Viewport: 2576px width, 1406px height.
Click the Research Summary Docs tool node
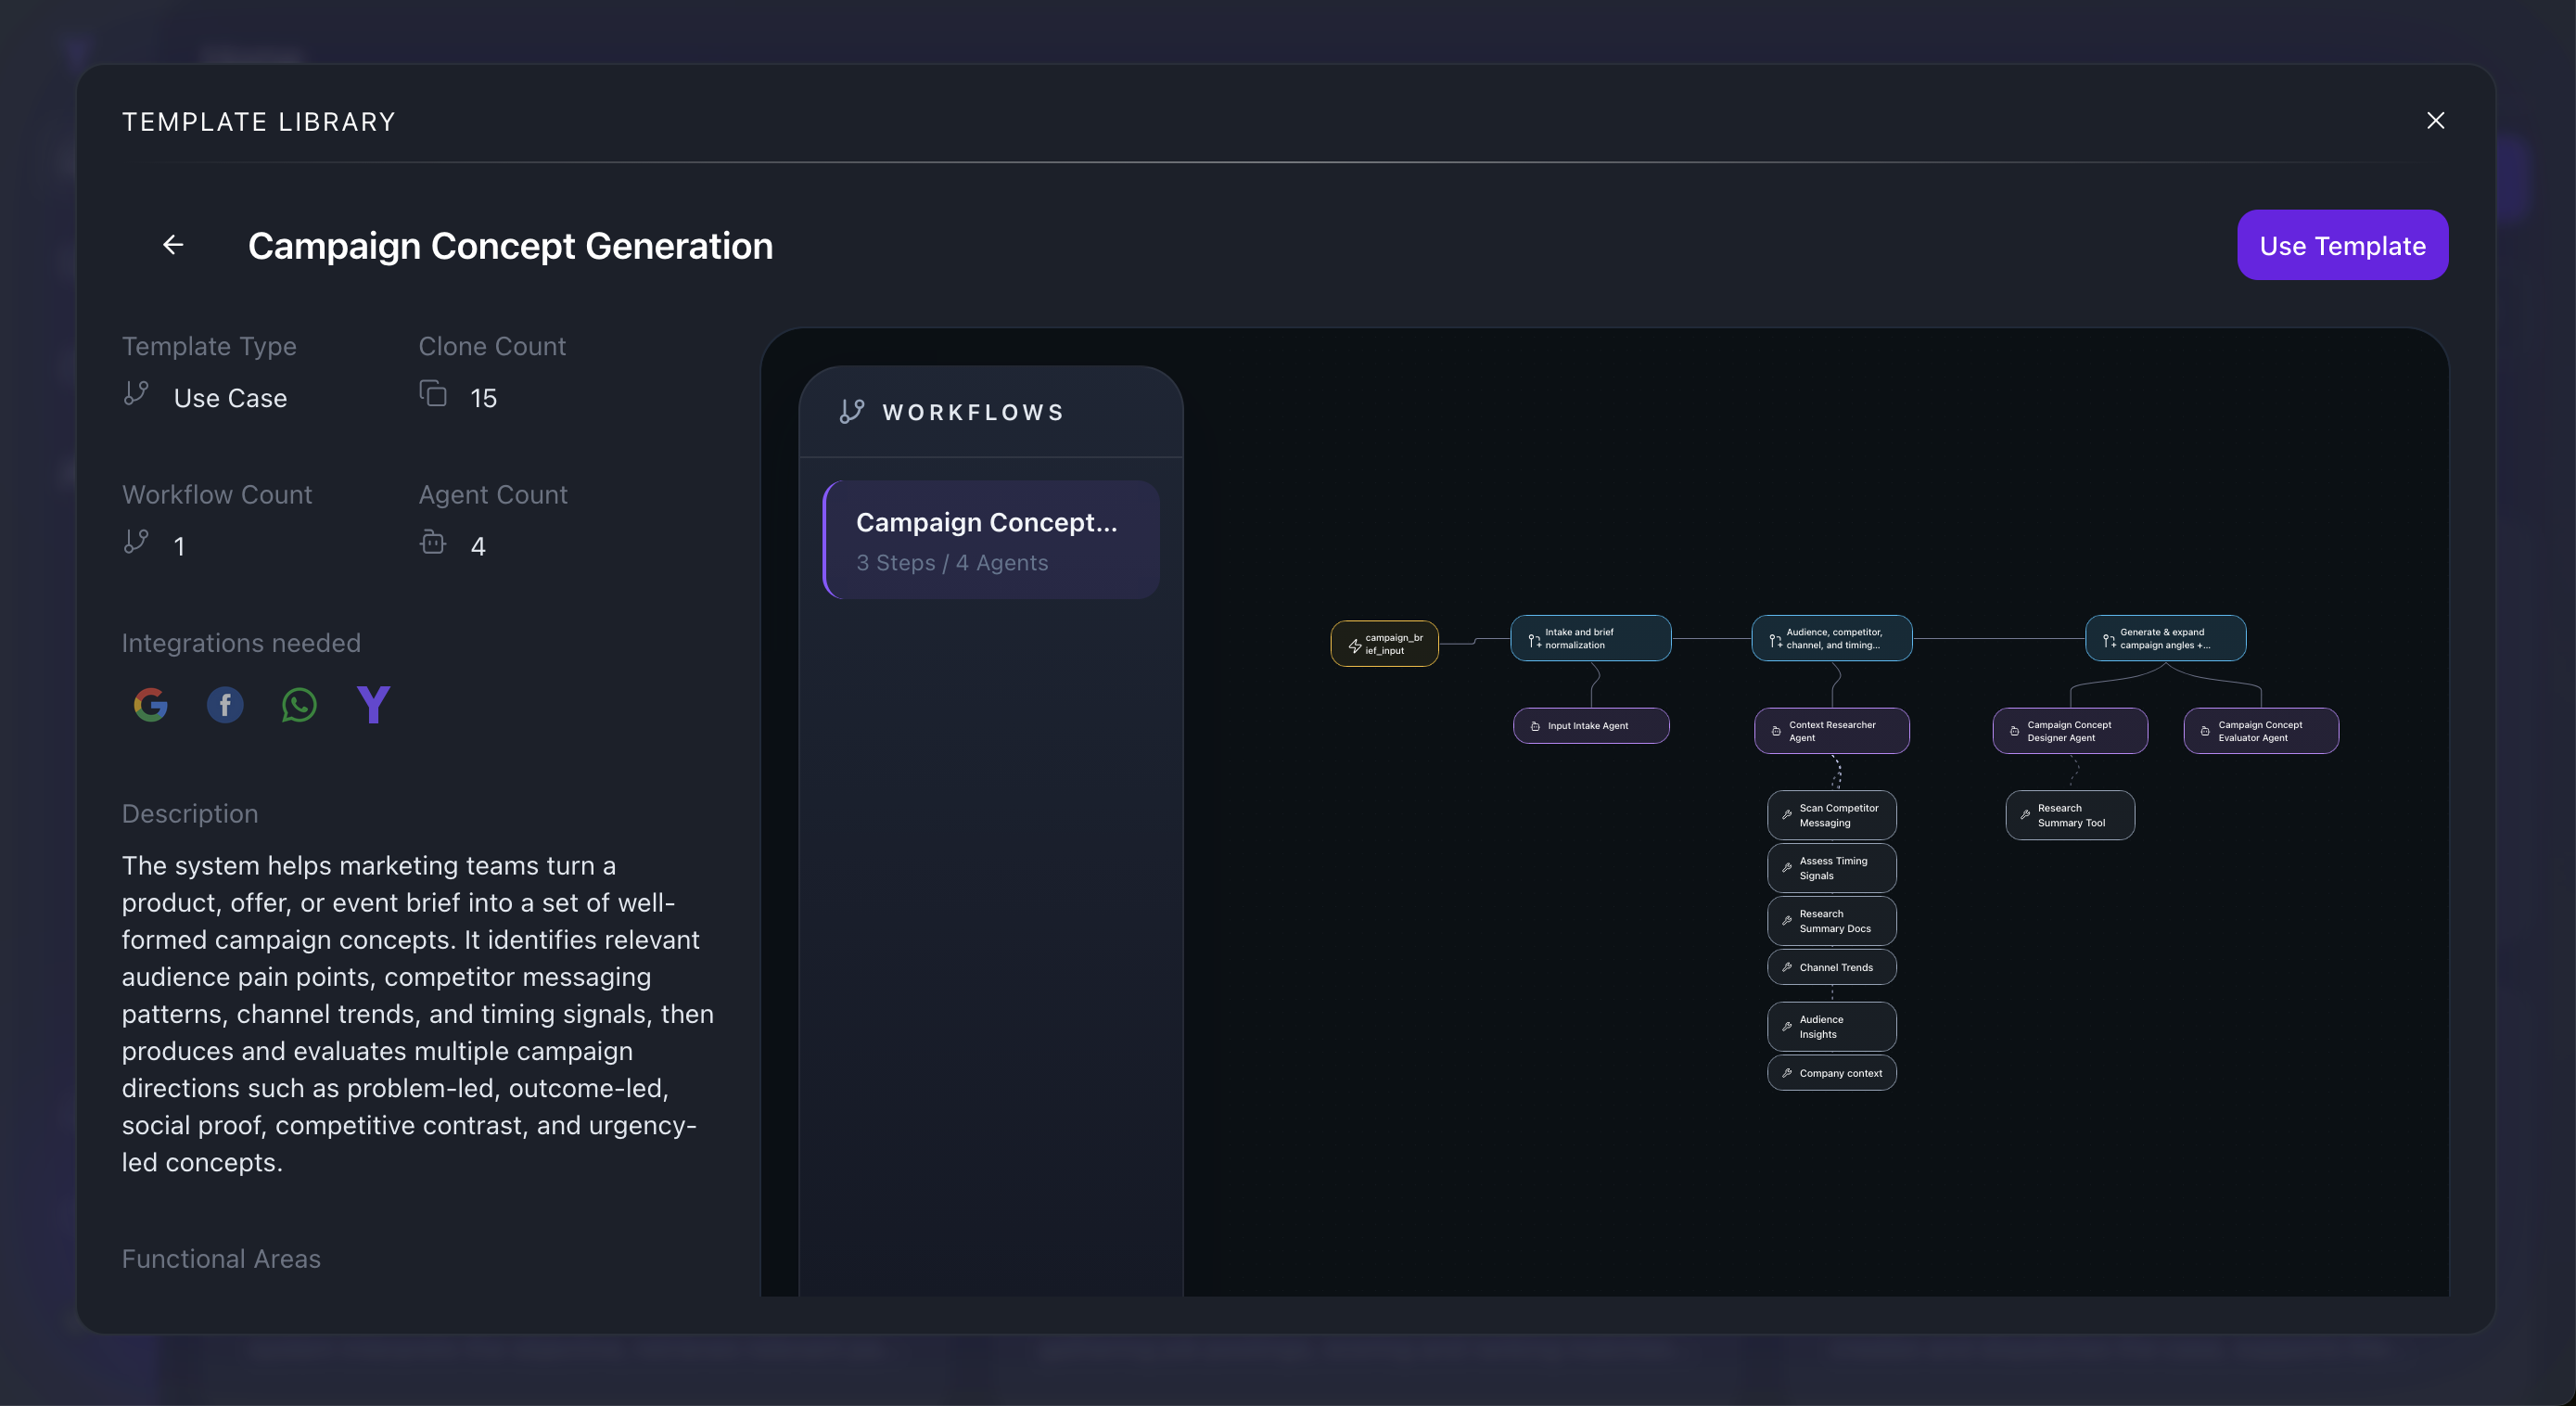click(x=1831, y=921)
